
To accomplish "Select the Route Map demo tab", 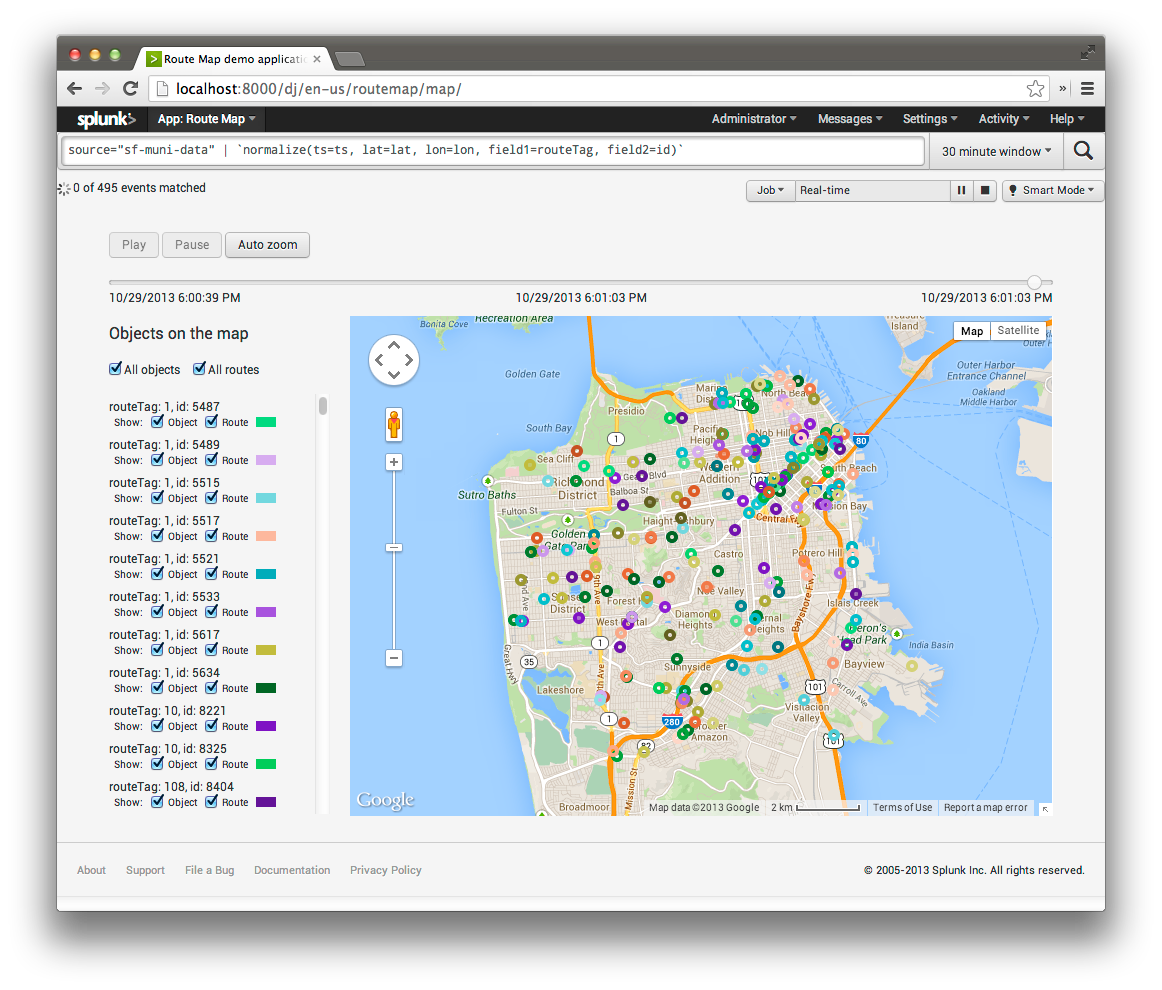I will [233, 59].
